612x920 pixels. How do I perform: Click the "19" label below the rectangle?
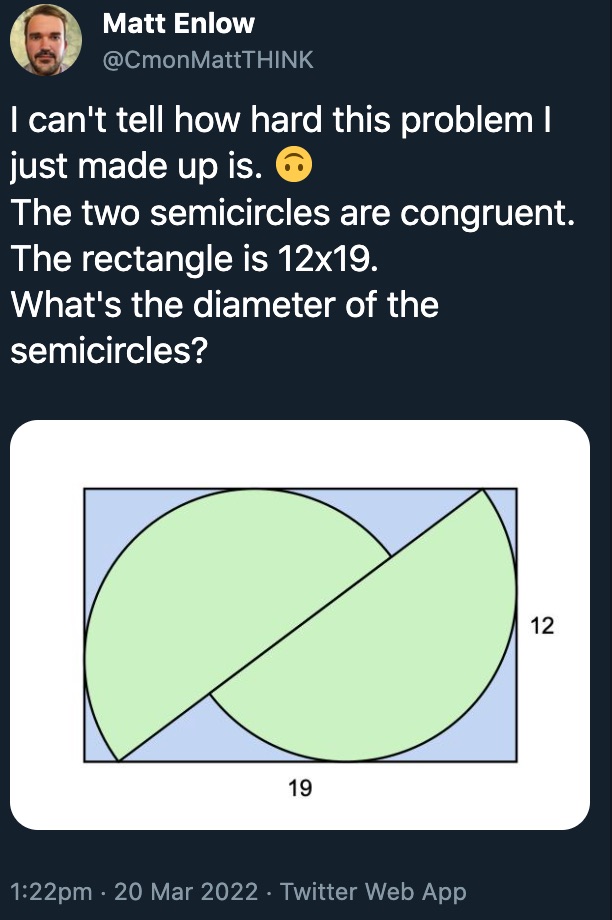click(300, 789)
